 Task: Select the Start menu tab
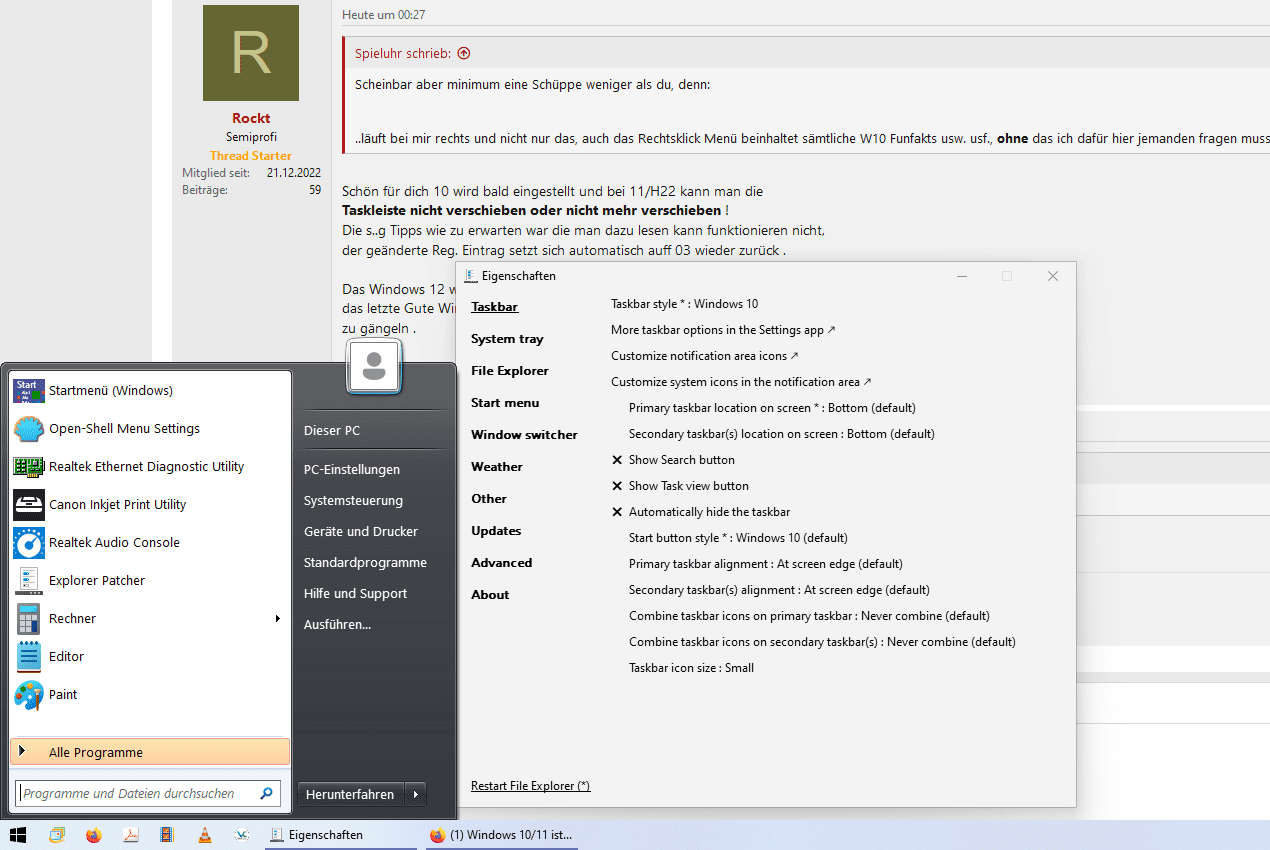pyautogui.click(x=505, y=403)
